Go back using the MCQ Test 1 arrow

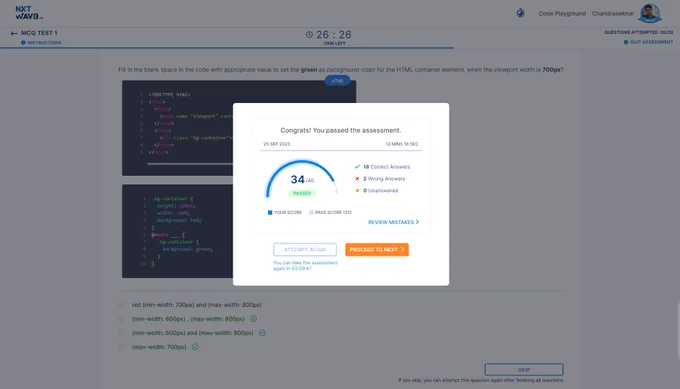tap(14, 33)
